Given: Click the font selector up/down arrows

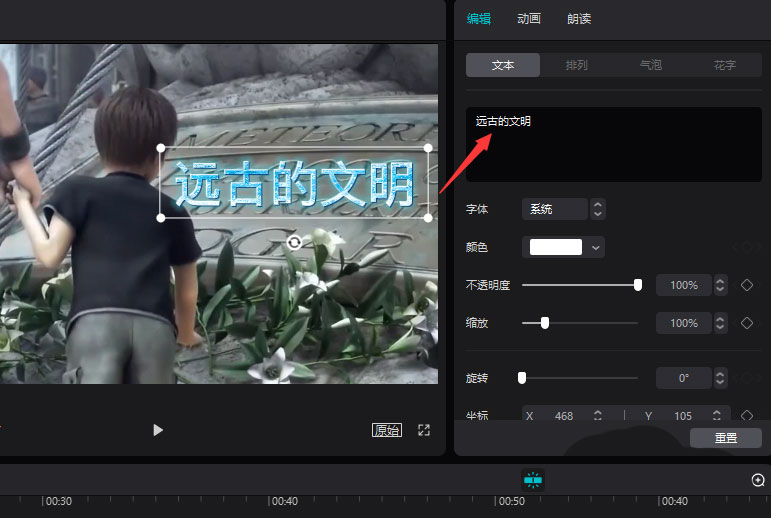Looking at the screenshot, I should 597,209.
